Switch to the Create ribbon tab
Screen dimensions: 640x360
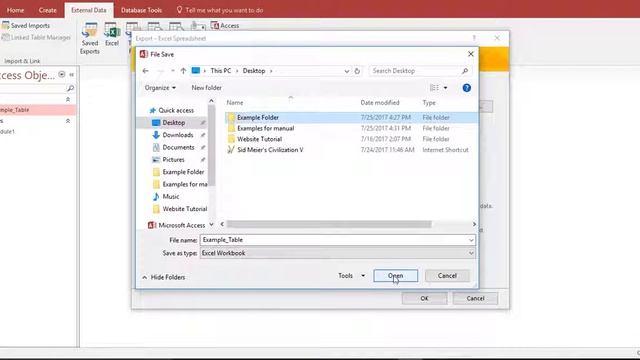pos(47,10)
